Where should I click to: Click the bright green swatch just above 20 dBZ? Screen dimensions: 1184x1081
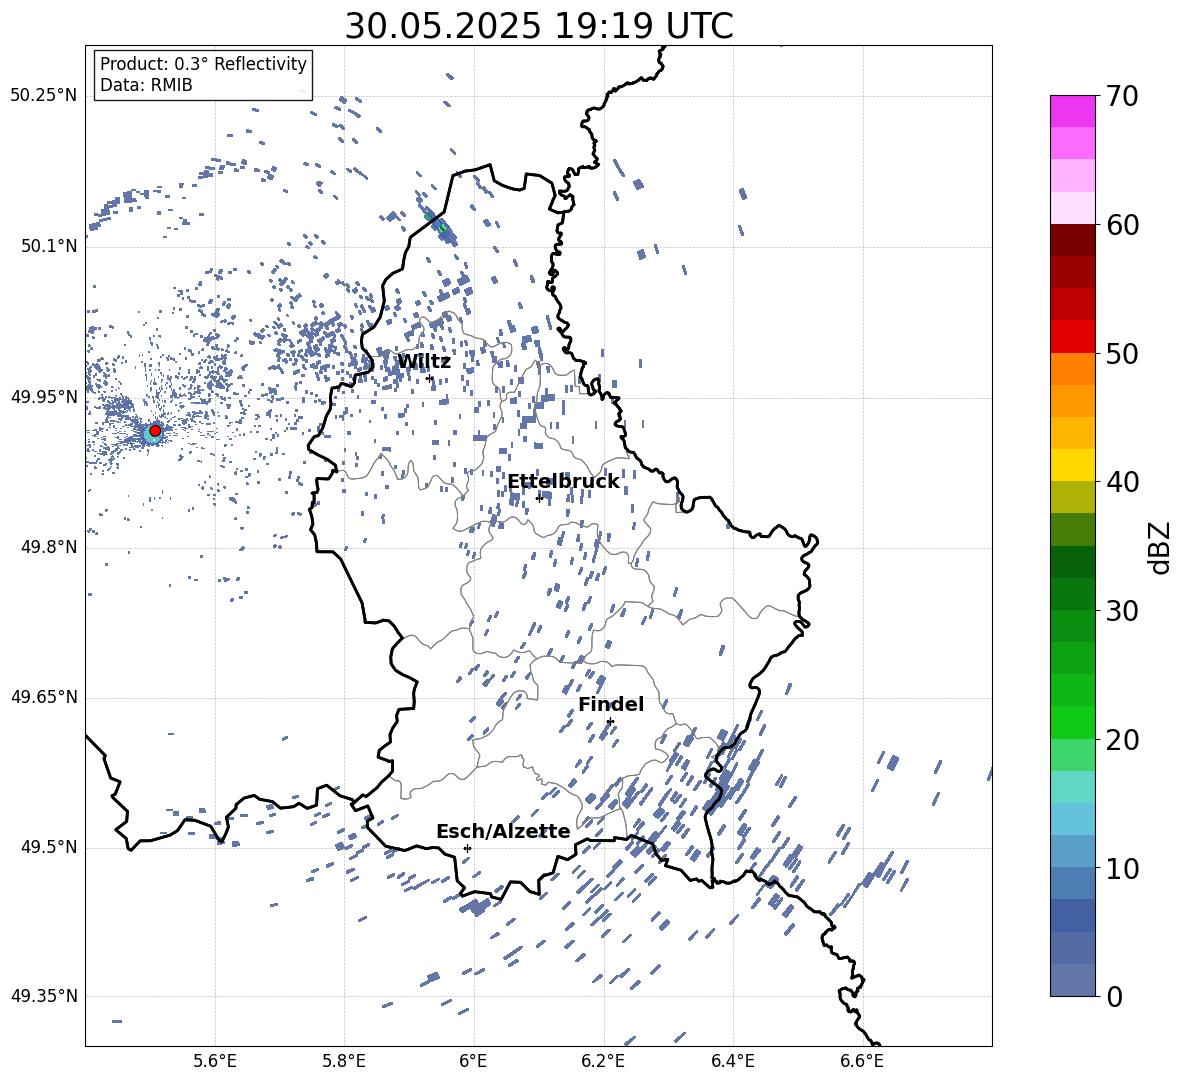pyautogui.click(x=1072, y=722)
